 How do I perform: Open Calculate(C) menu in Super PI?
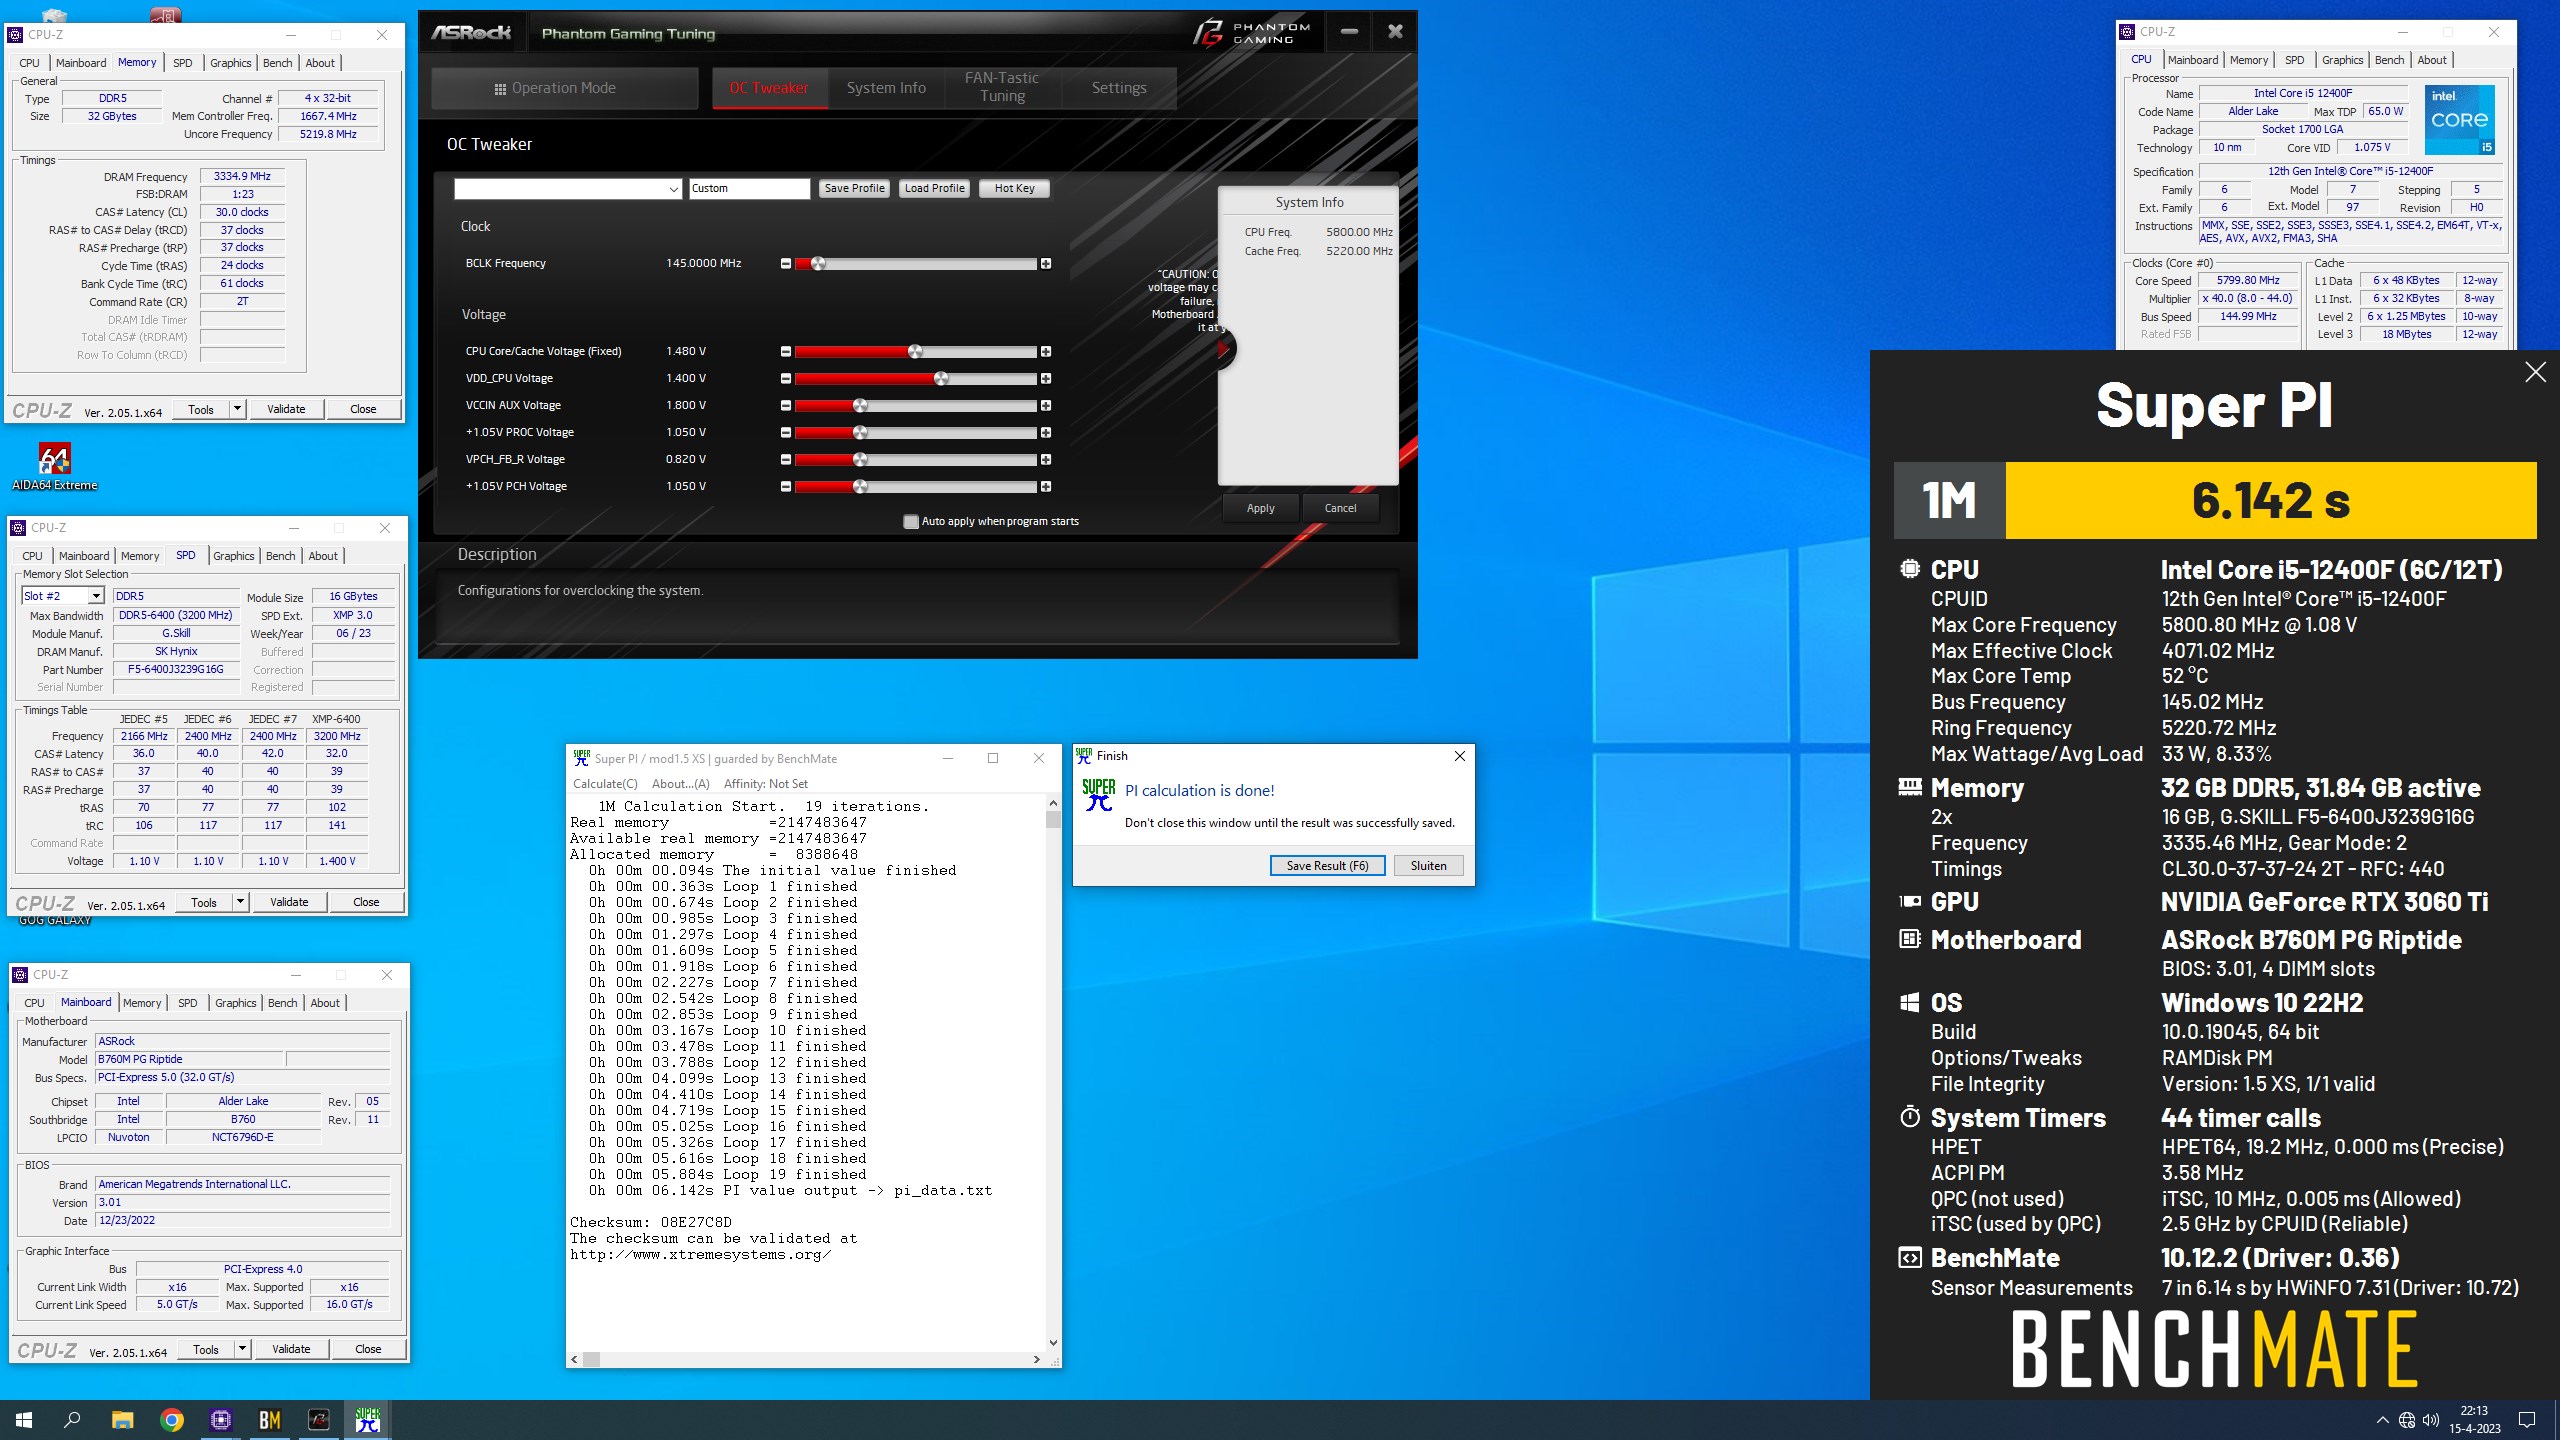pyautogui.click(x=605, y=784)
